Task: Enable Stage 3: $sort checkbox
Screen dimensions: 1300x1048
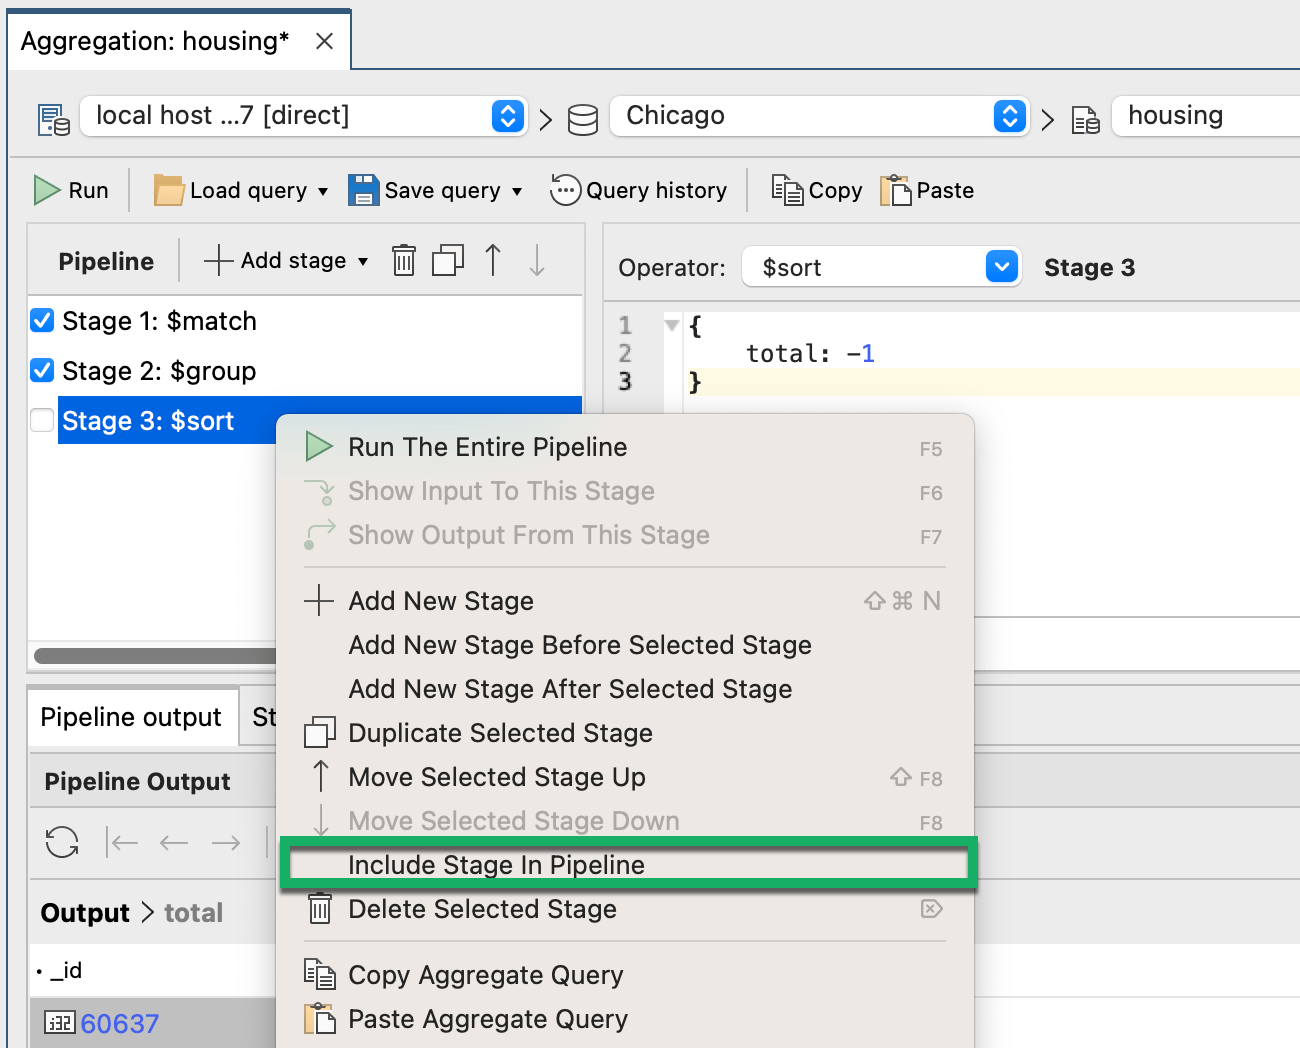Action: coord(41,420)
